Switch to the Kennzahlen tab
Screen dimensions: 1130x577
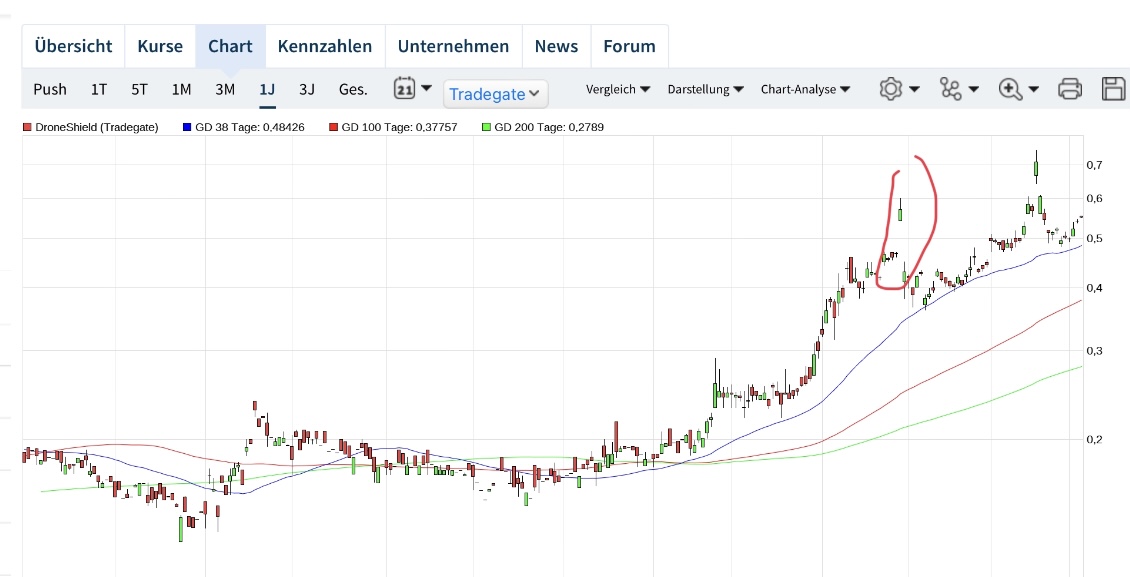[325, 46]
